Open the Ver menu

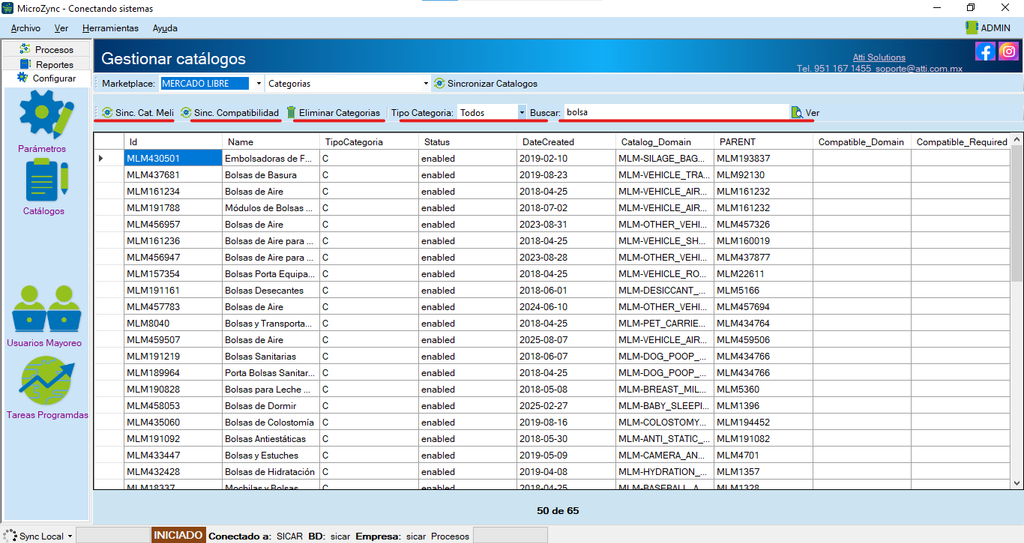coord(61,28)
